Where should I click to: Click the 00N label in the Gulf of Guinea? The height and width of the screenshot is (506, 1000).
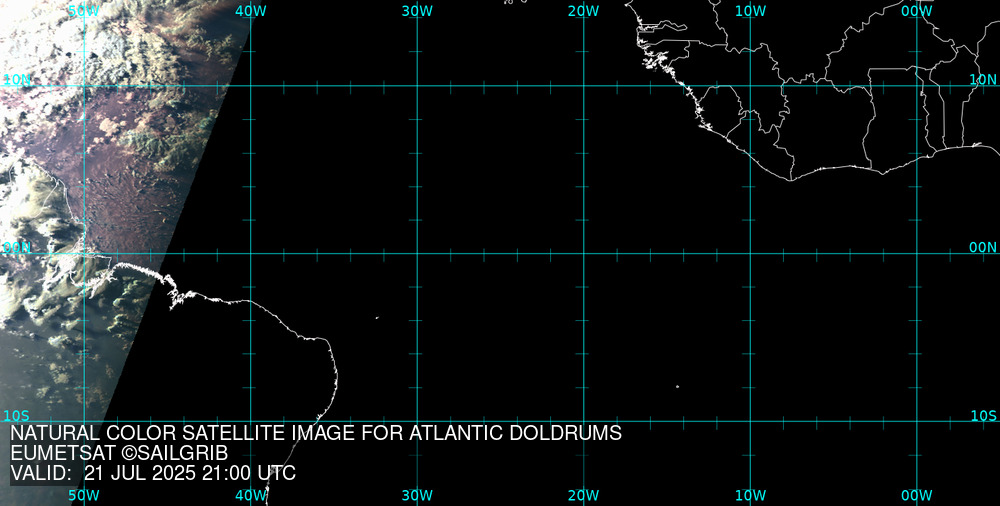coord(983,248)
